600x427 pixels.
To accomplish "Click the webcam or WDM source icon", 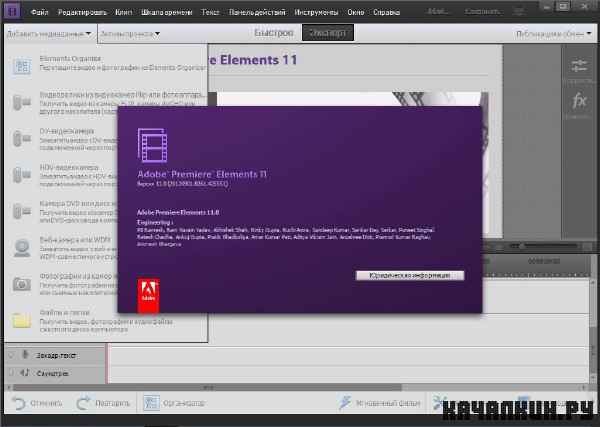I will tap(22, 248).
